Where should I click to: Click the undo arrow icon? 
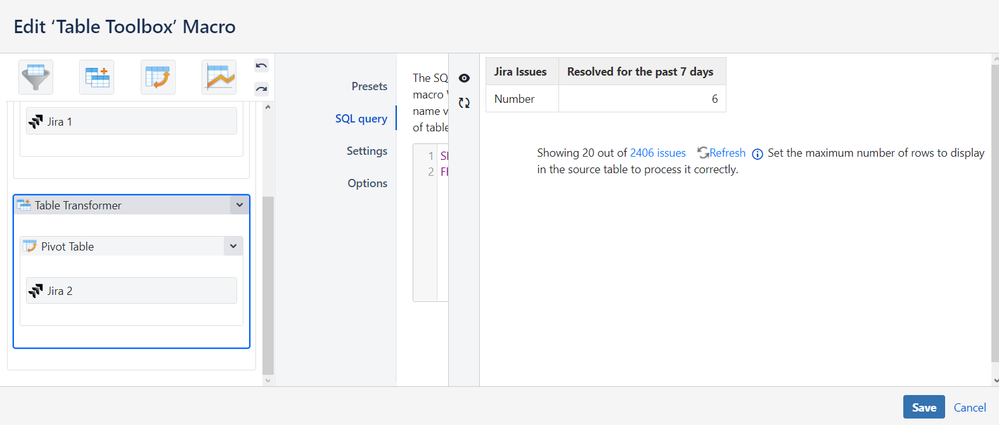tap(261, 66)
